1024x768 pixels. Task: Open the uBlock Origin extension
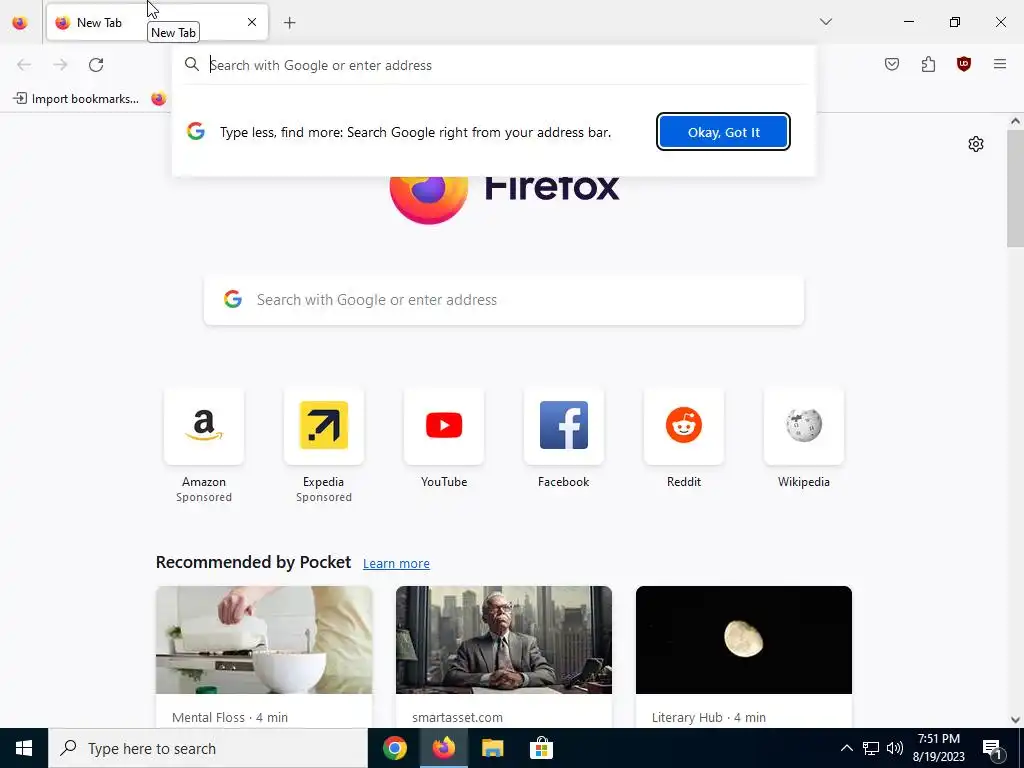(964, 64)
